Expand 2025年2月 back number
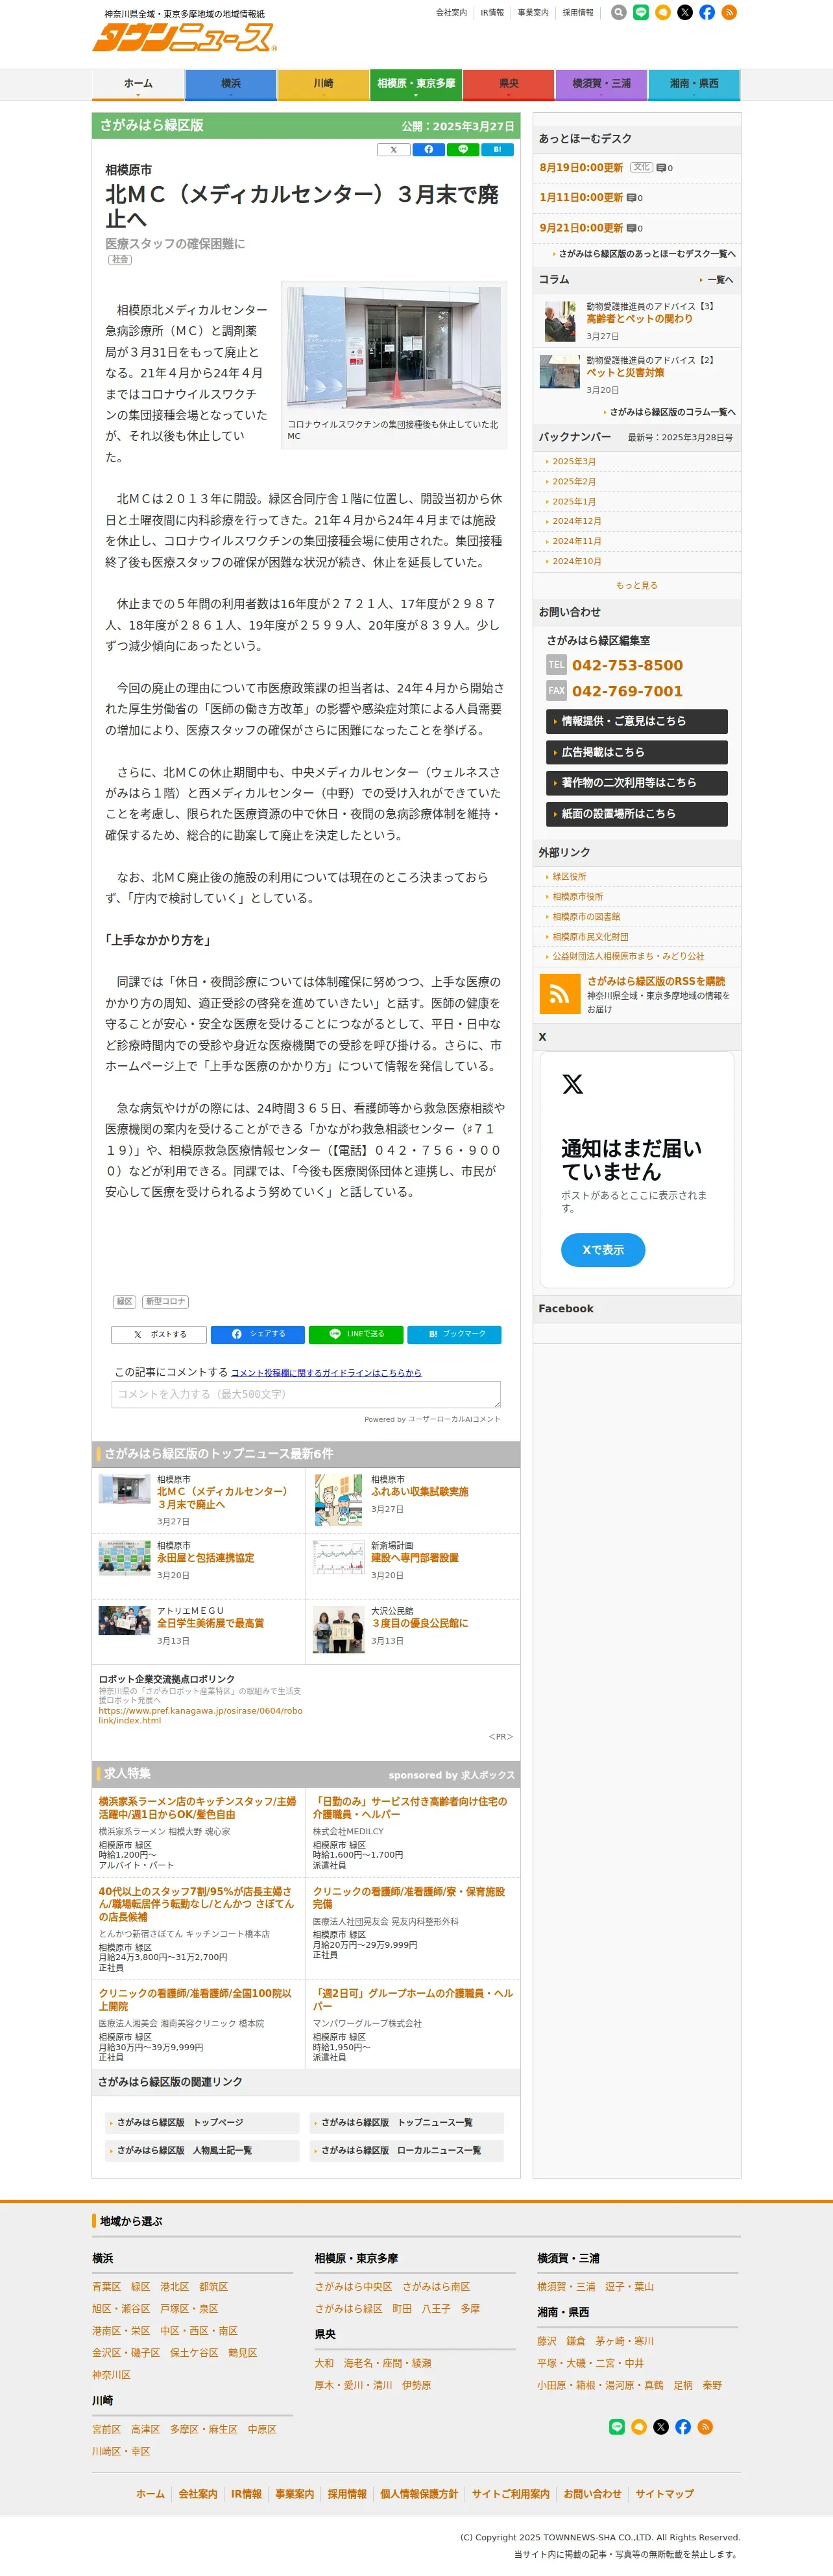Screen dimensions: 833x2576 point(574,482)
